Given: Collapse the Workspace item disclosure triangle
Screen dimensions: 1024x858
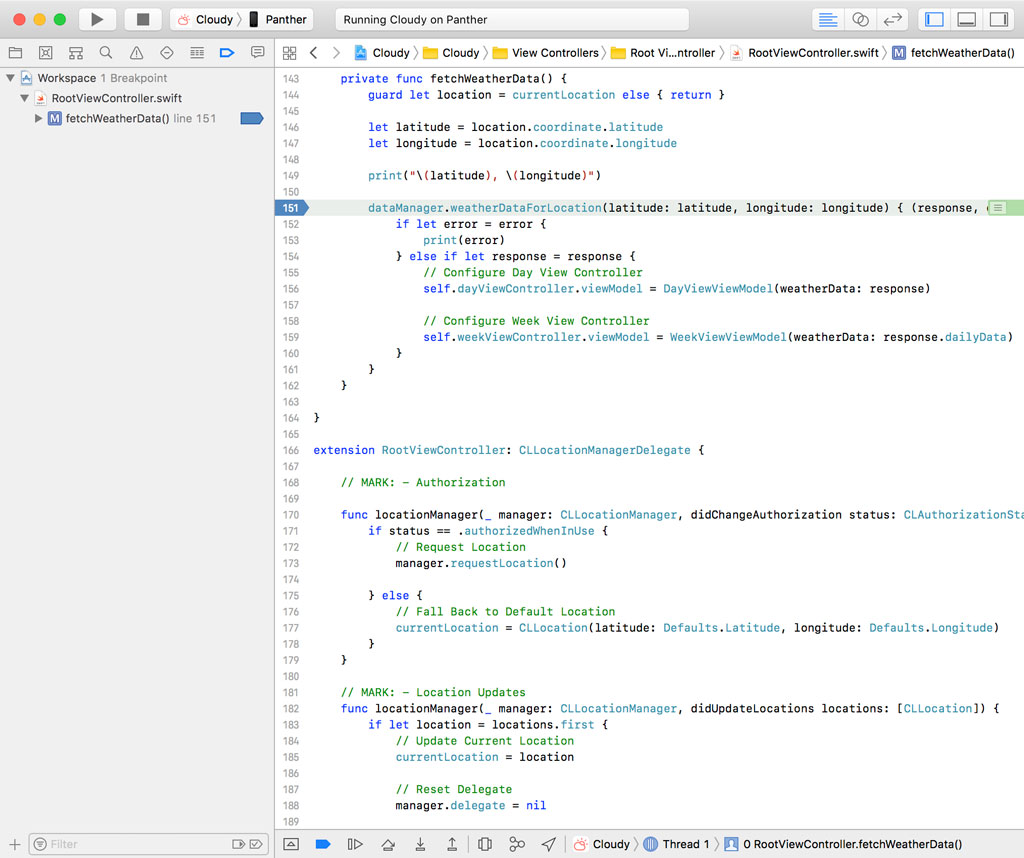Looking at the screenshot, I should tap(10, 78).
